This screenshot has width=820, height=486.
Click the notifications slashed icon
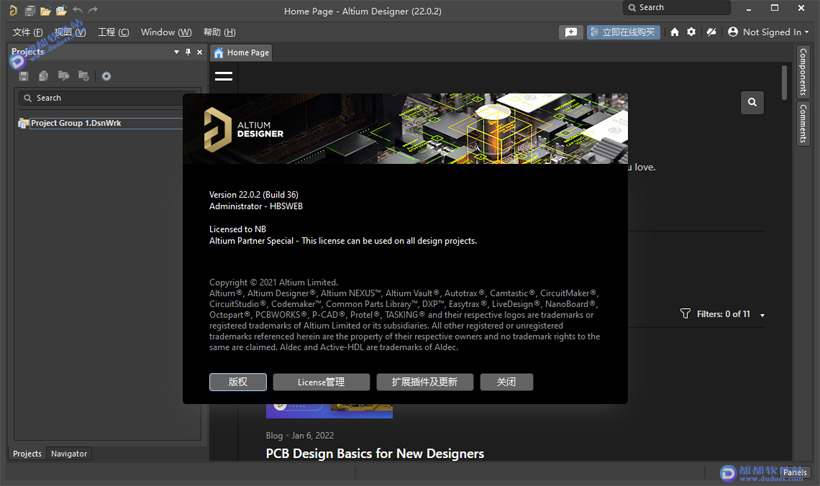(x=711, y=32)
